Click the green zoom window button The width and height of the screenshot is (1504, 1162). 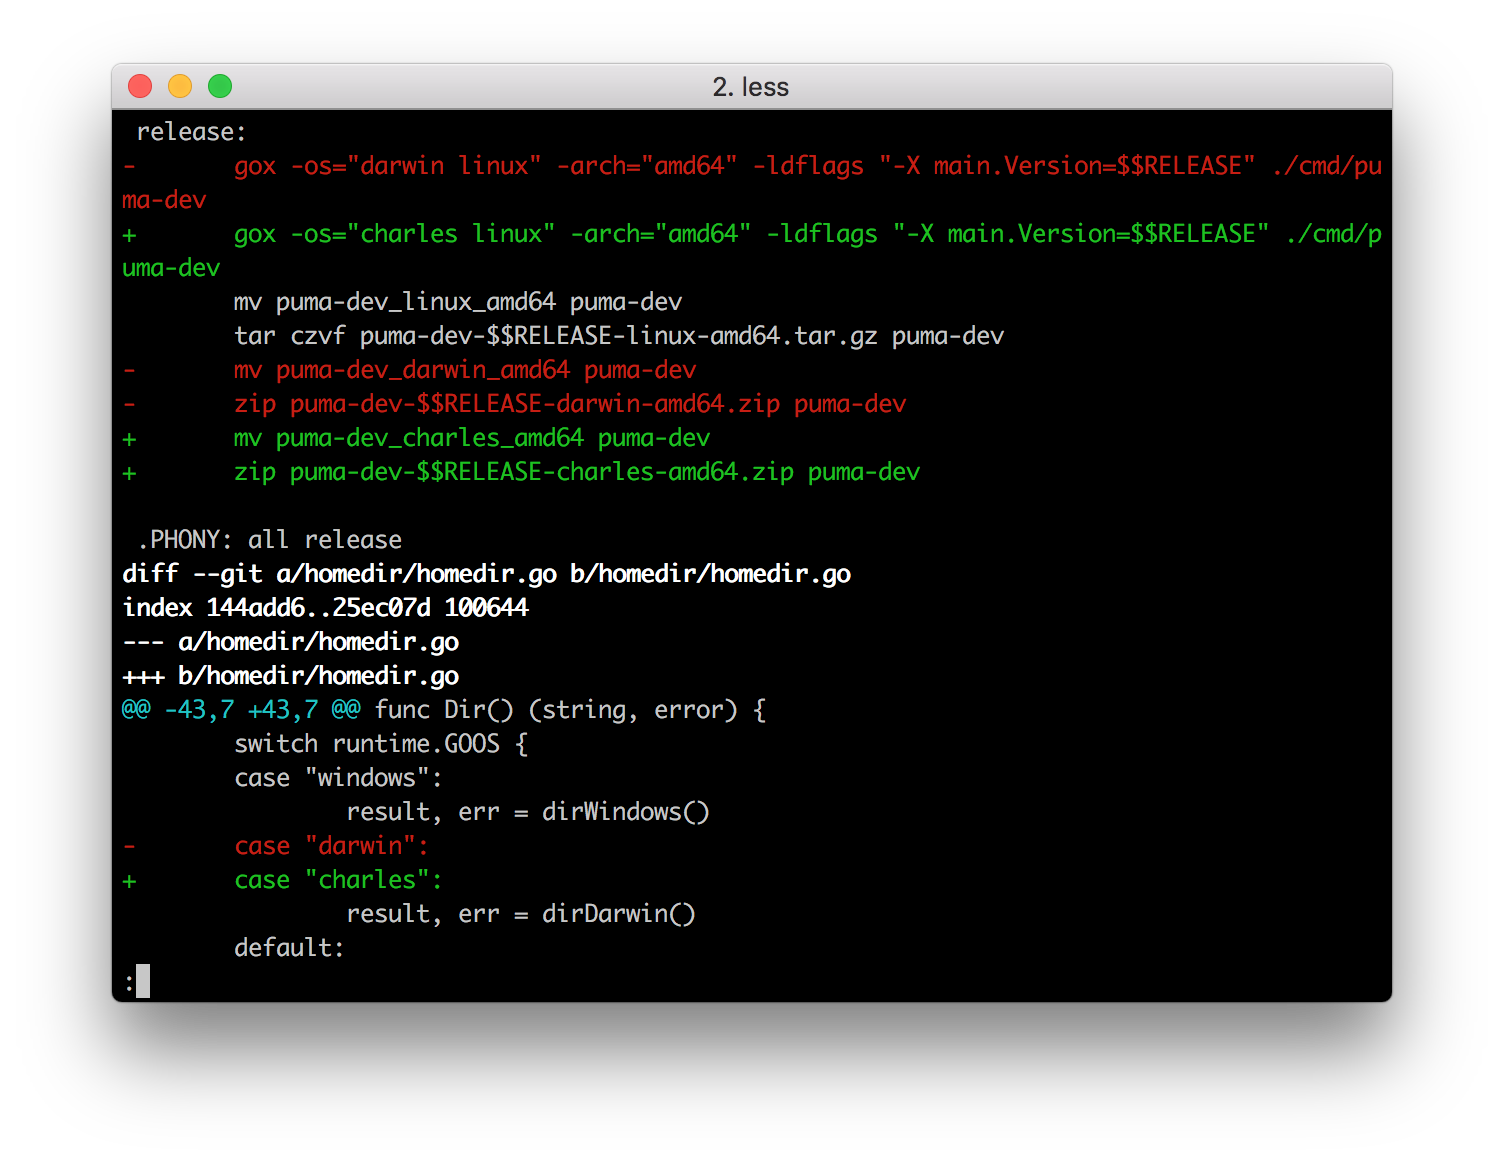[x=220, y=87]
